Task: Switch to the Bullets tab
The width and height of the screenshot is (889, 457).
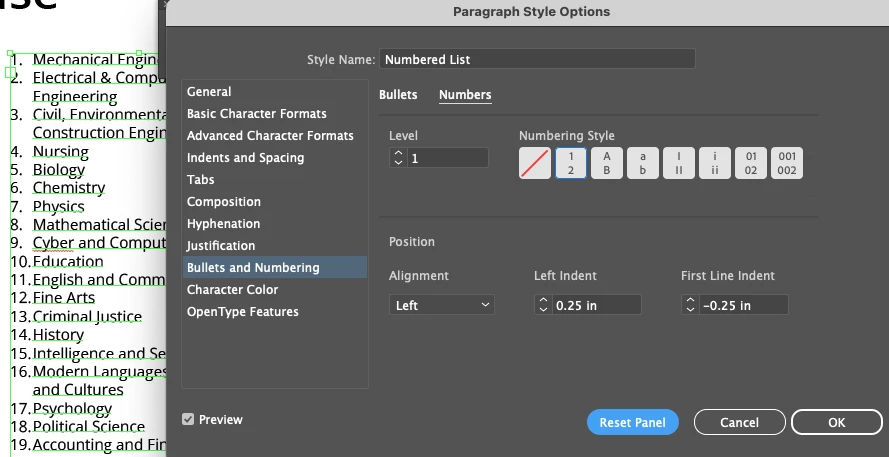Action: [398, 95]
